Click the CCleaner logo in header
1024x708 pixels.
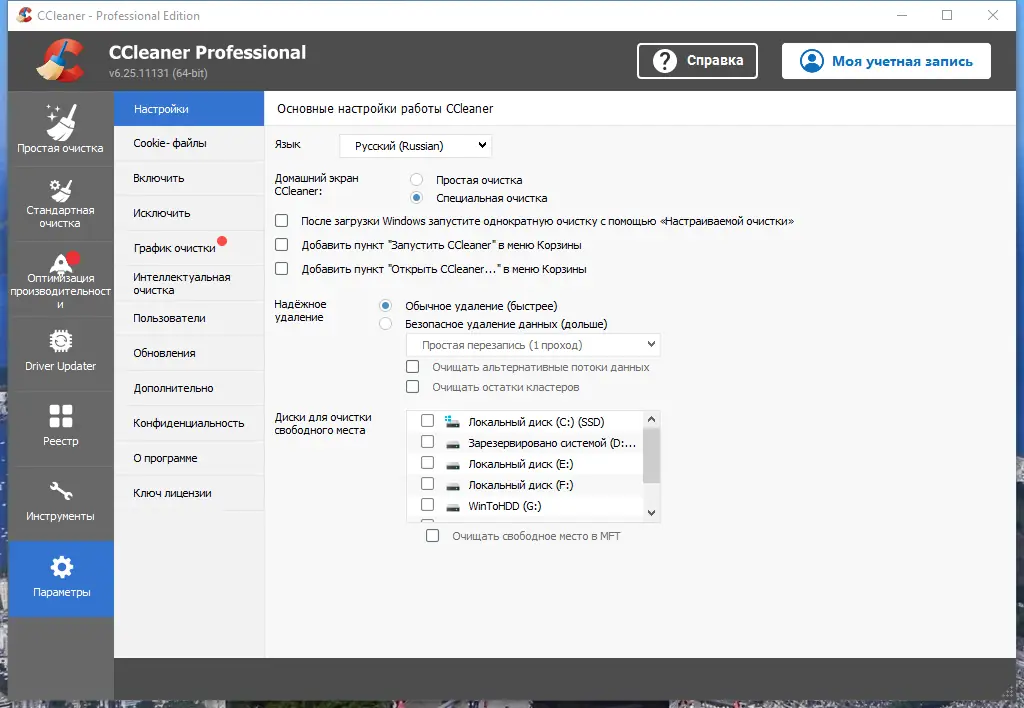(61, 61)
